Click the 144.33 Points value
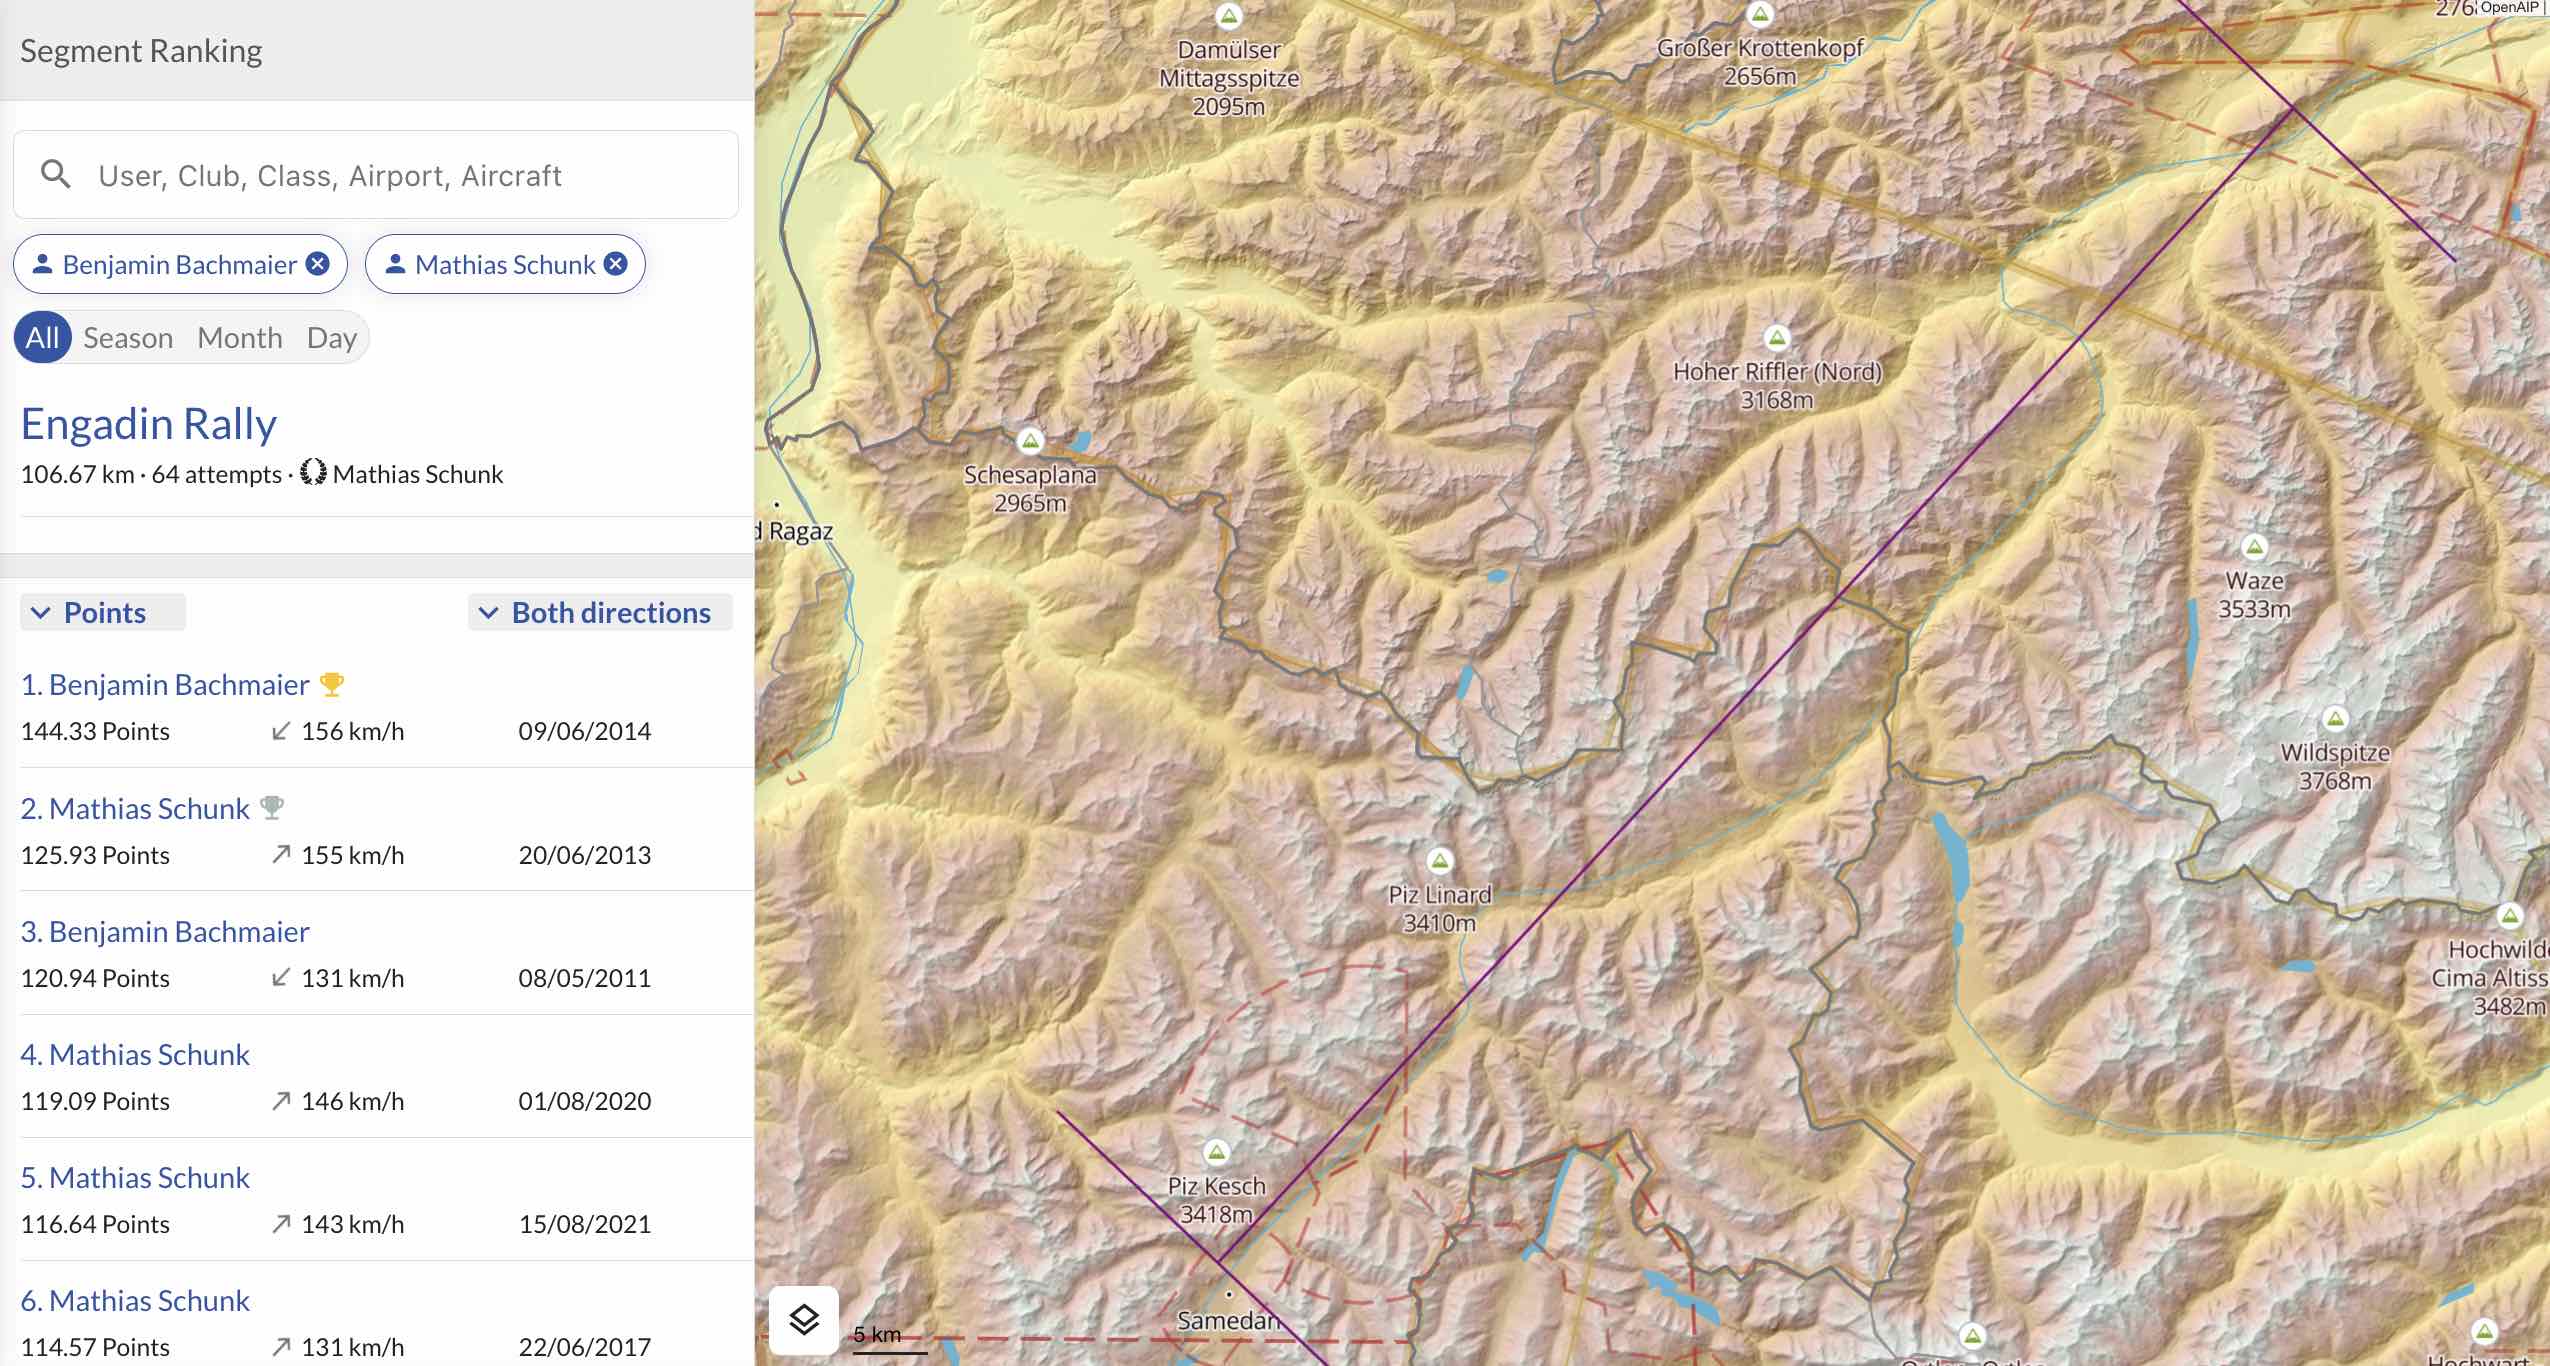Image resolution: width=2550 pixels, height=1366 pixels. [x=95, y=731]
